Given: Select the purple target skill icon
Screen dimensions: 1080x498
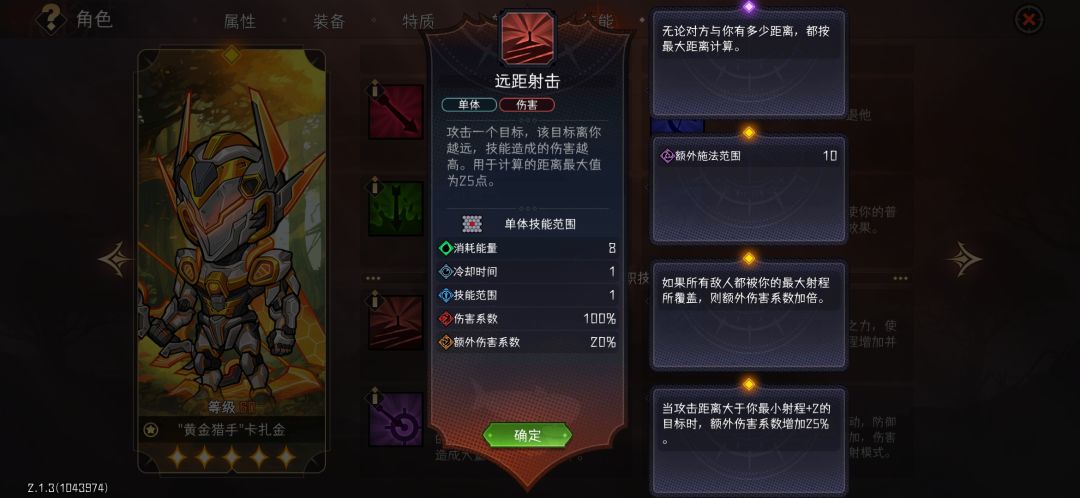Looking at the screenshot, I should pyautogui.click(x=396, y=419).
